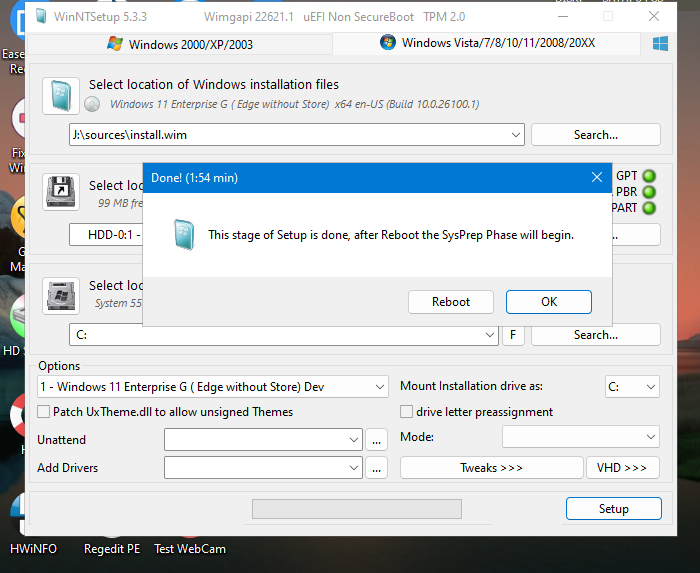Click the Reboot button in dialog
Viewport: 700px width, 573px height.
point(450,302)
